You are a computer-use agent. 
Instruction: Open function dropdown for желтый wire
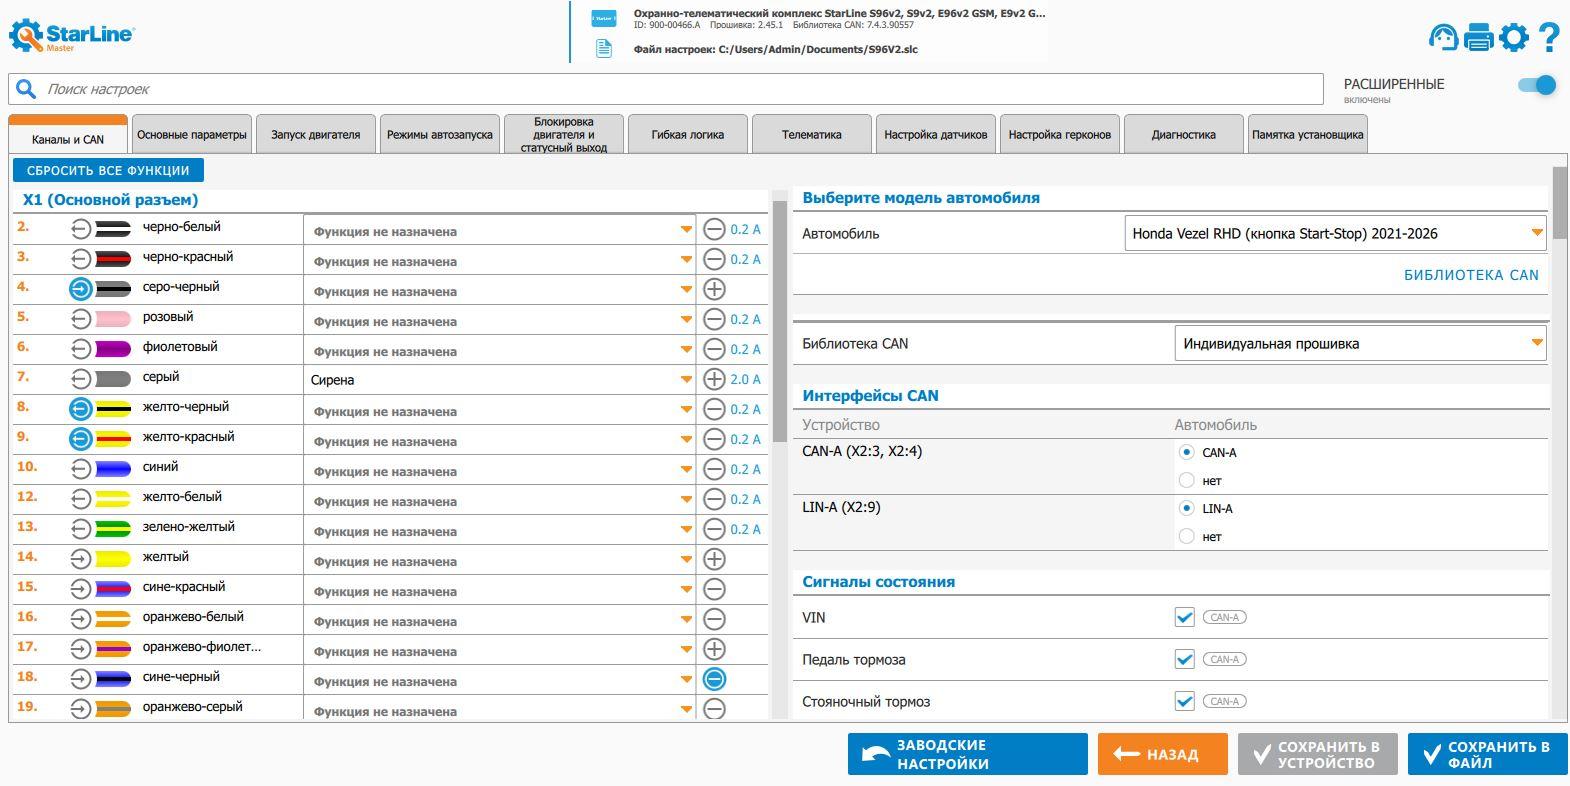tap(500, 560)
